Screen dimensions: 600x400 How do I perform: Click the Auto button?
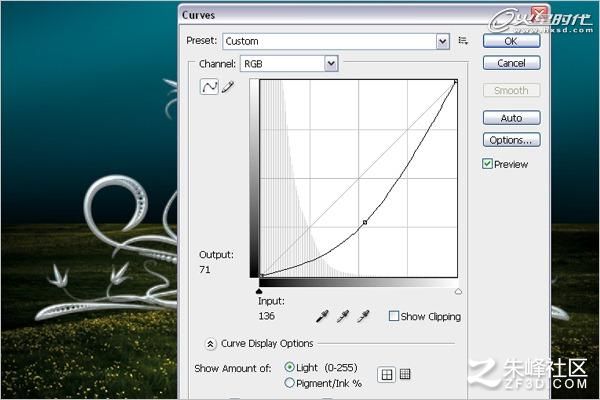click(x=512, y=118)
